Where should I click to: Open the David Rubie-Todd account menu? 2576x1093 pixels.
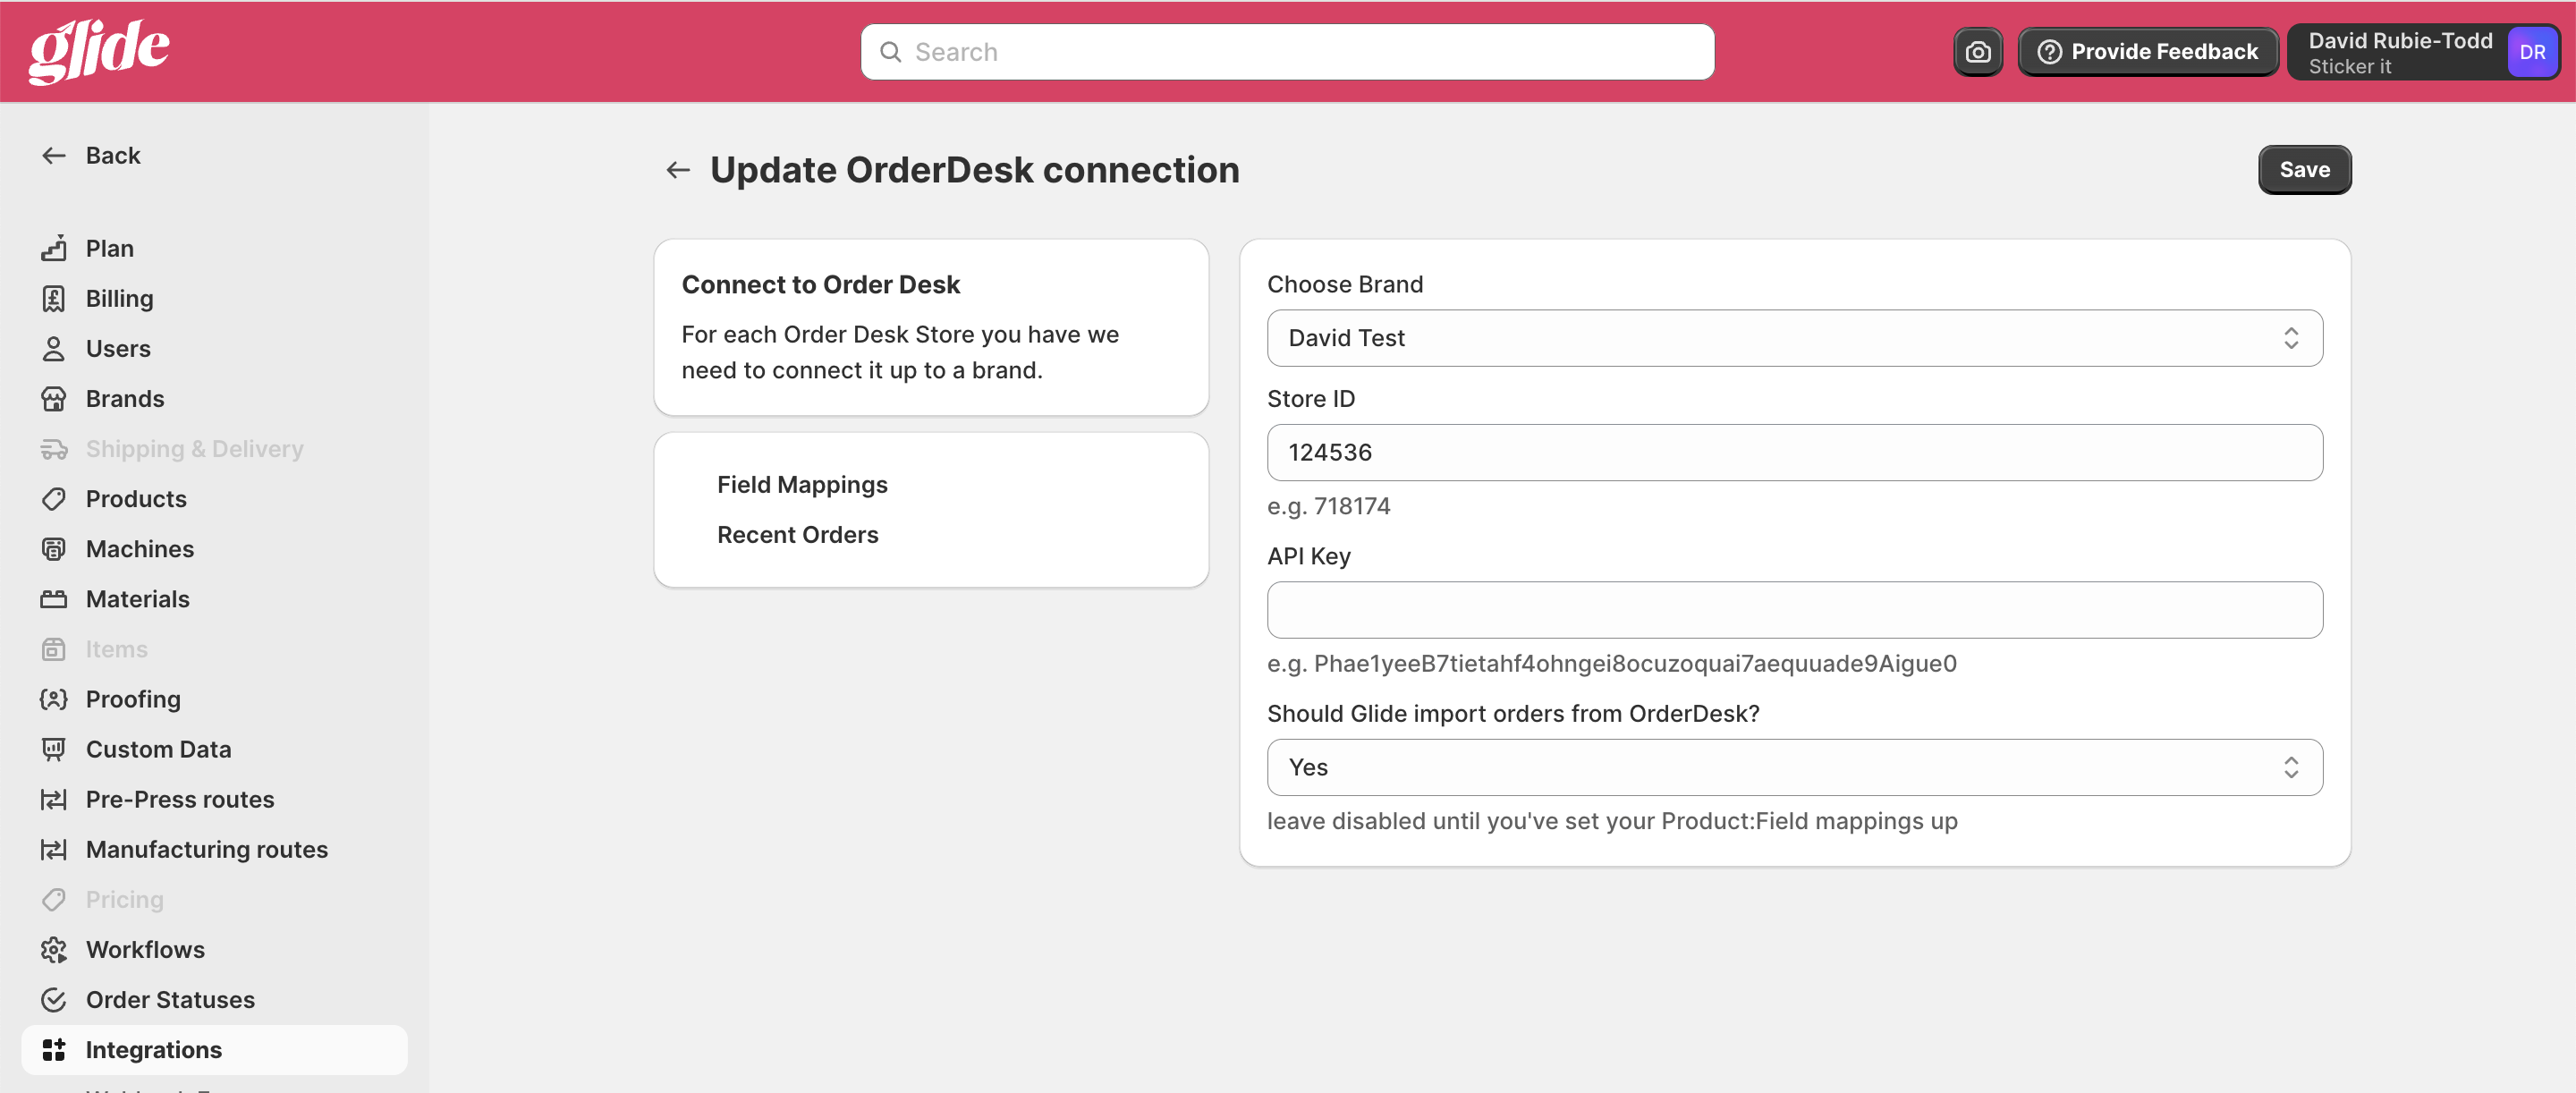pos(2399,52)
